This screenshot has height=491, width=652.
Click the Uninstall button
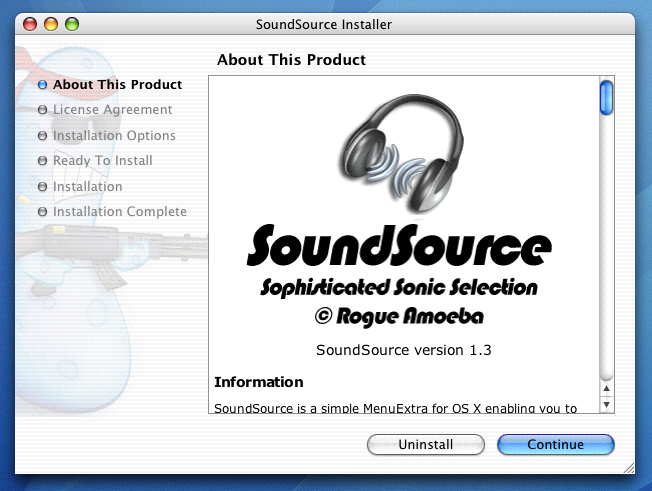[426, 444]
